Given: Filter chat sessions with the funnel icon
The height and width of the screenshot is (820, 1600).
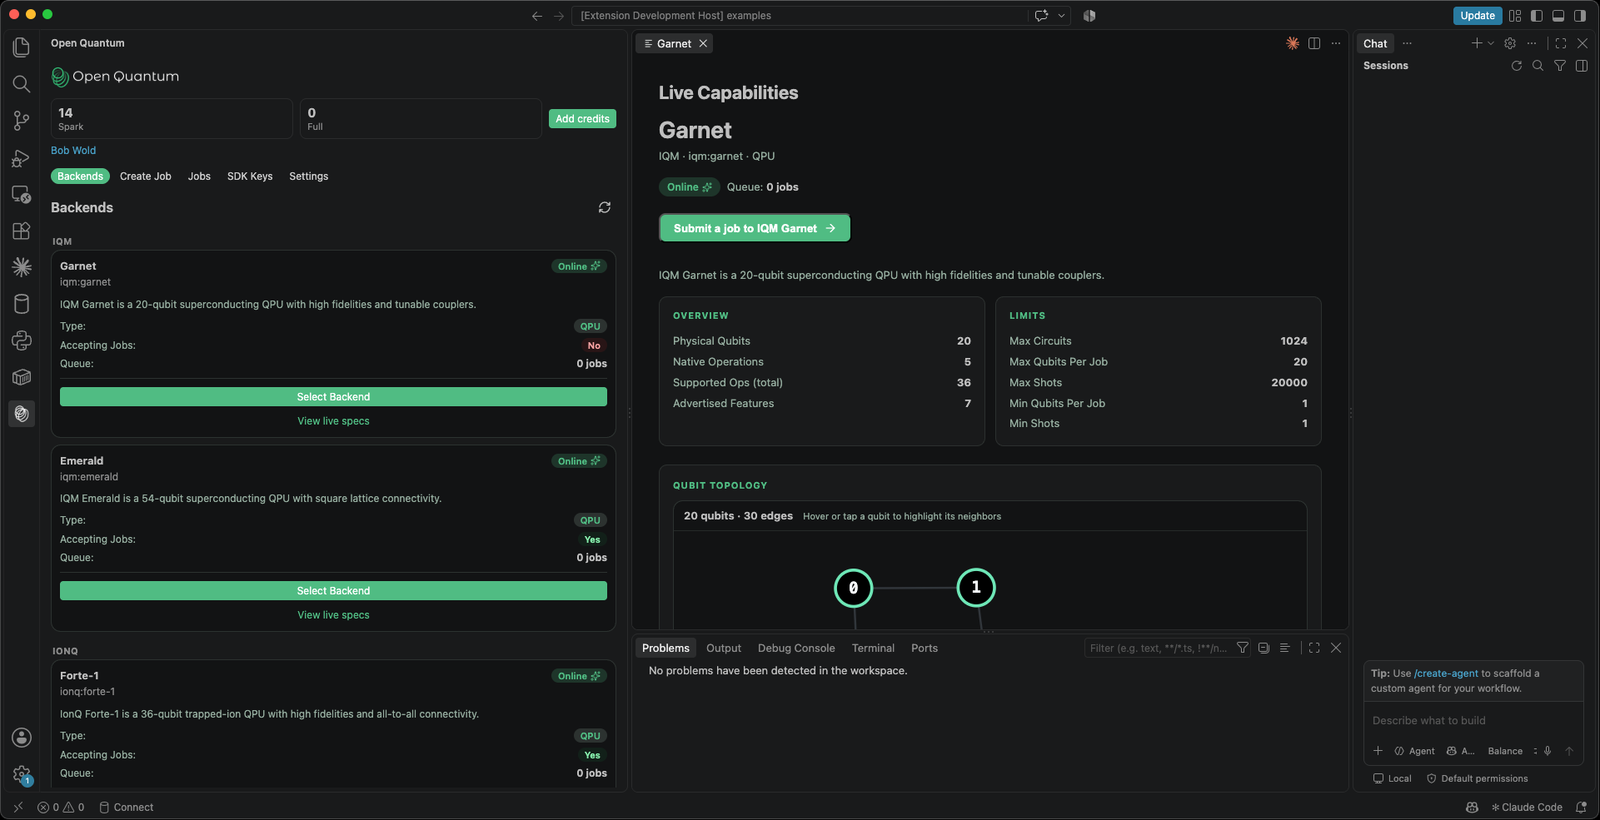Looking at the screenshot, I should (x=1559, y=66).
